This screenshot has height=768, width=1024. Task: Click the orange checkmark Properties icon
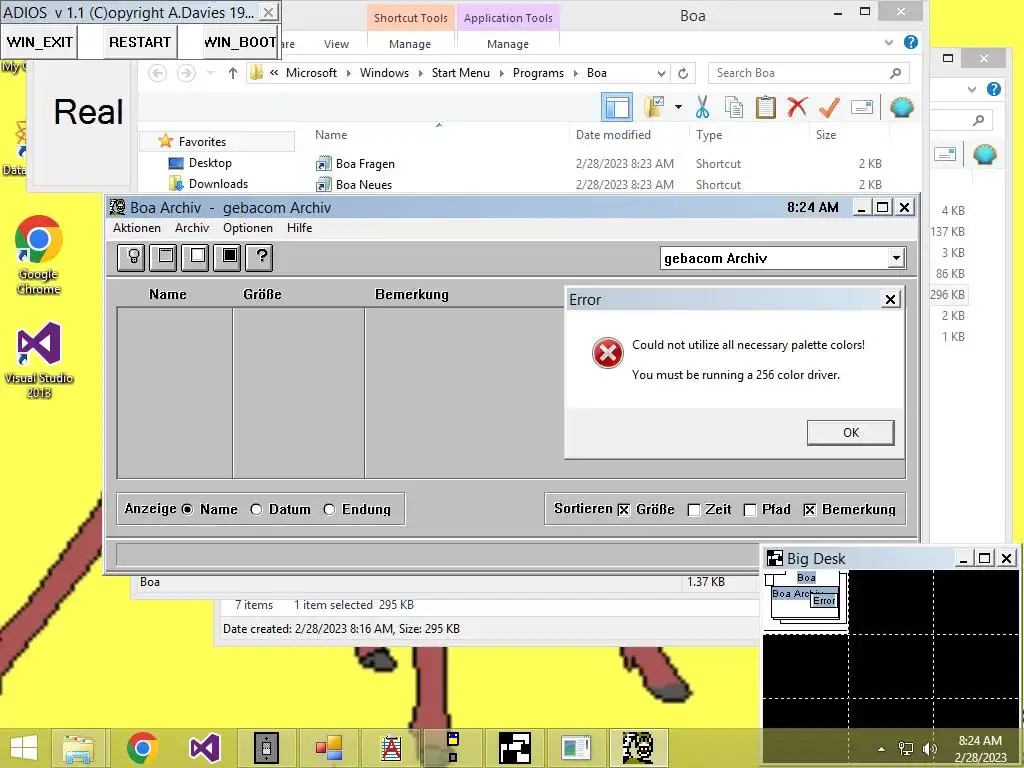tap(829, 107)
